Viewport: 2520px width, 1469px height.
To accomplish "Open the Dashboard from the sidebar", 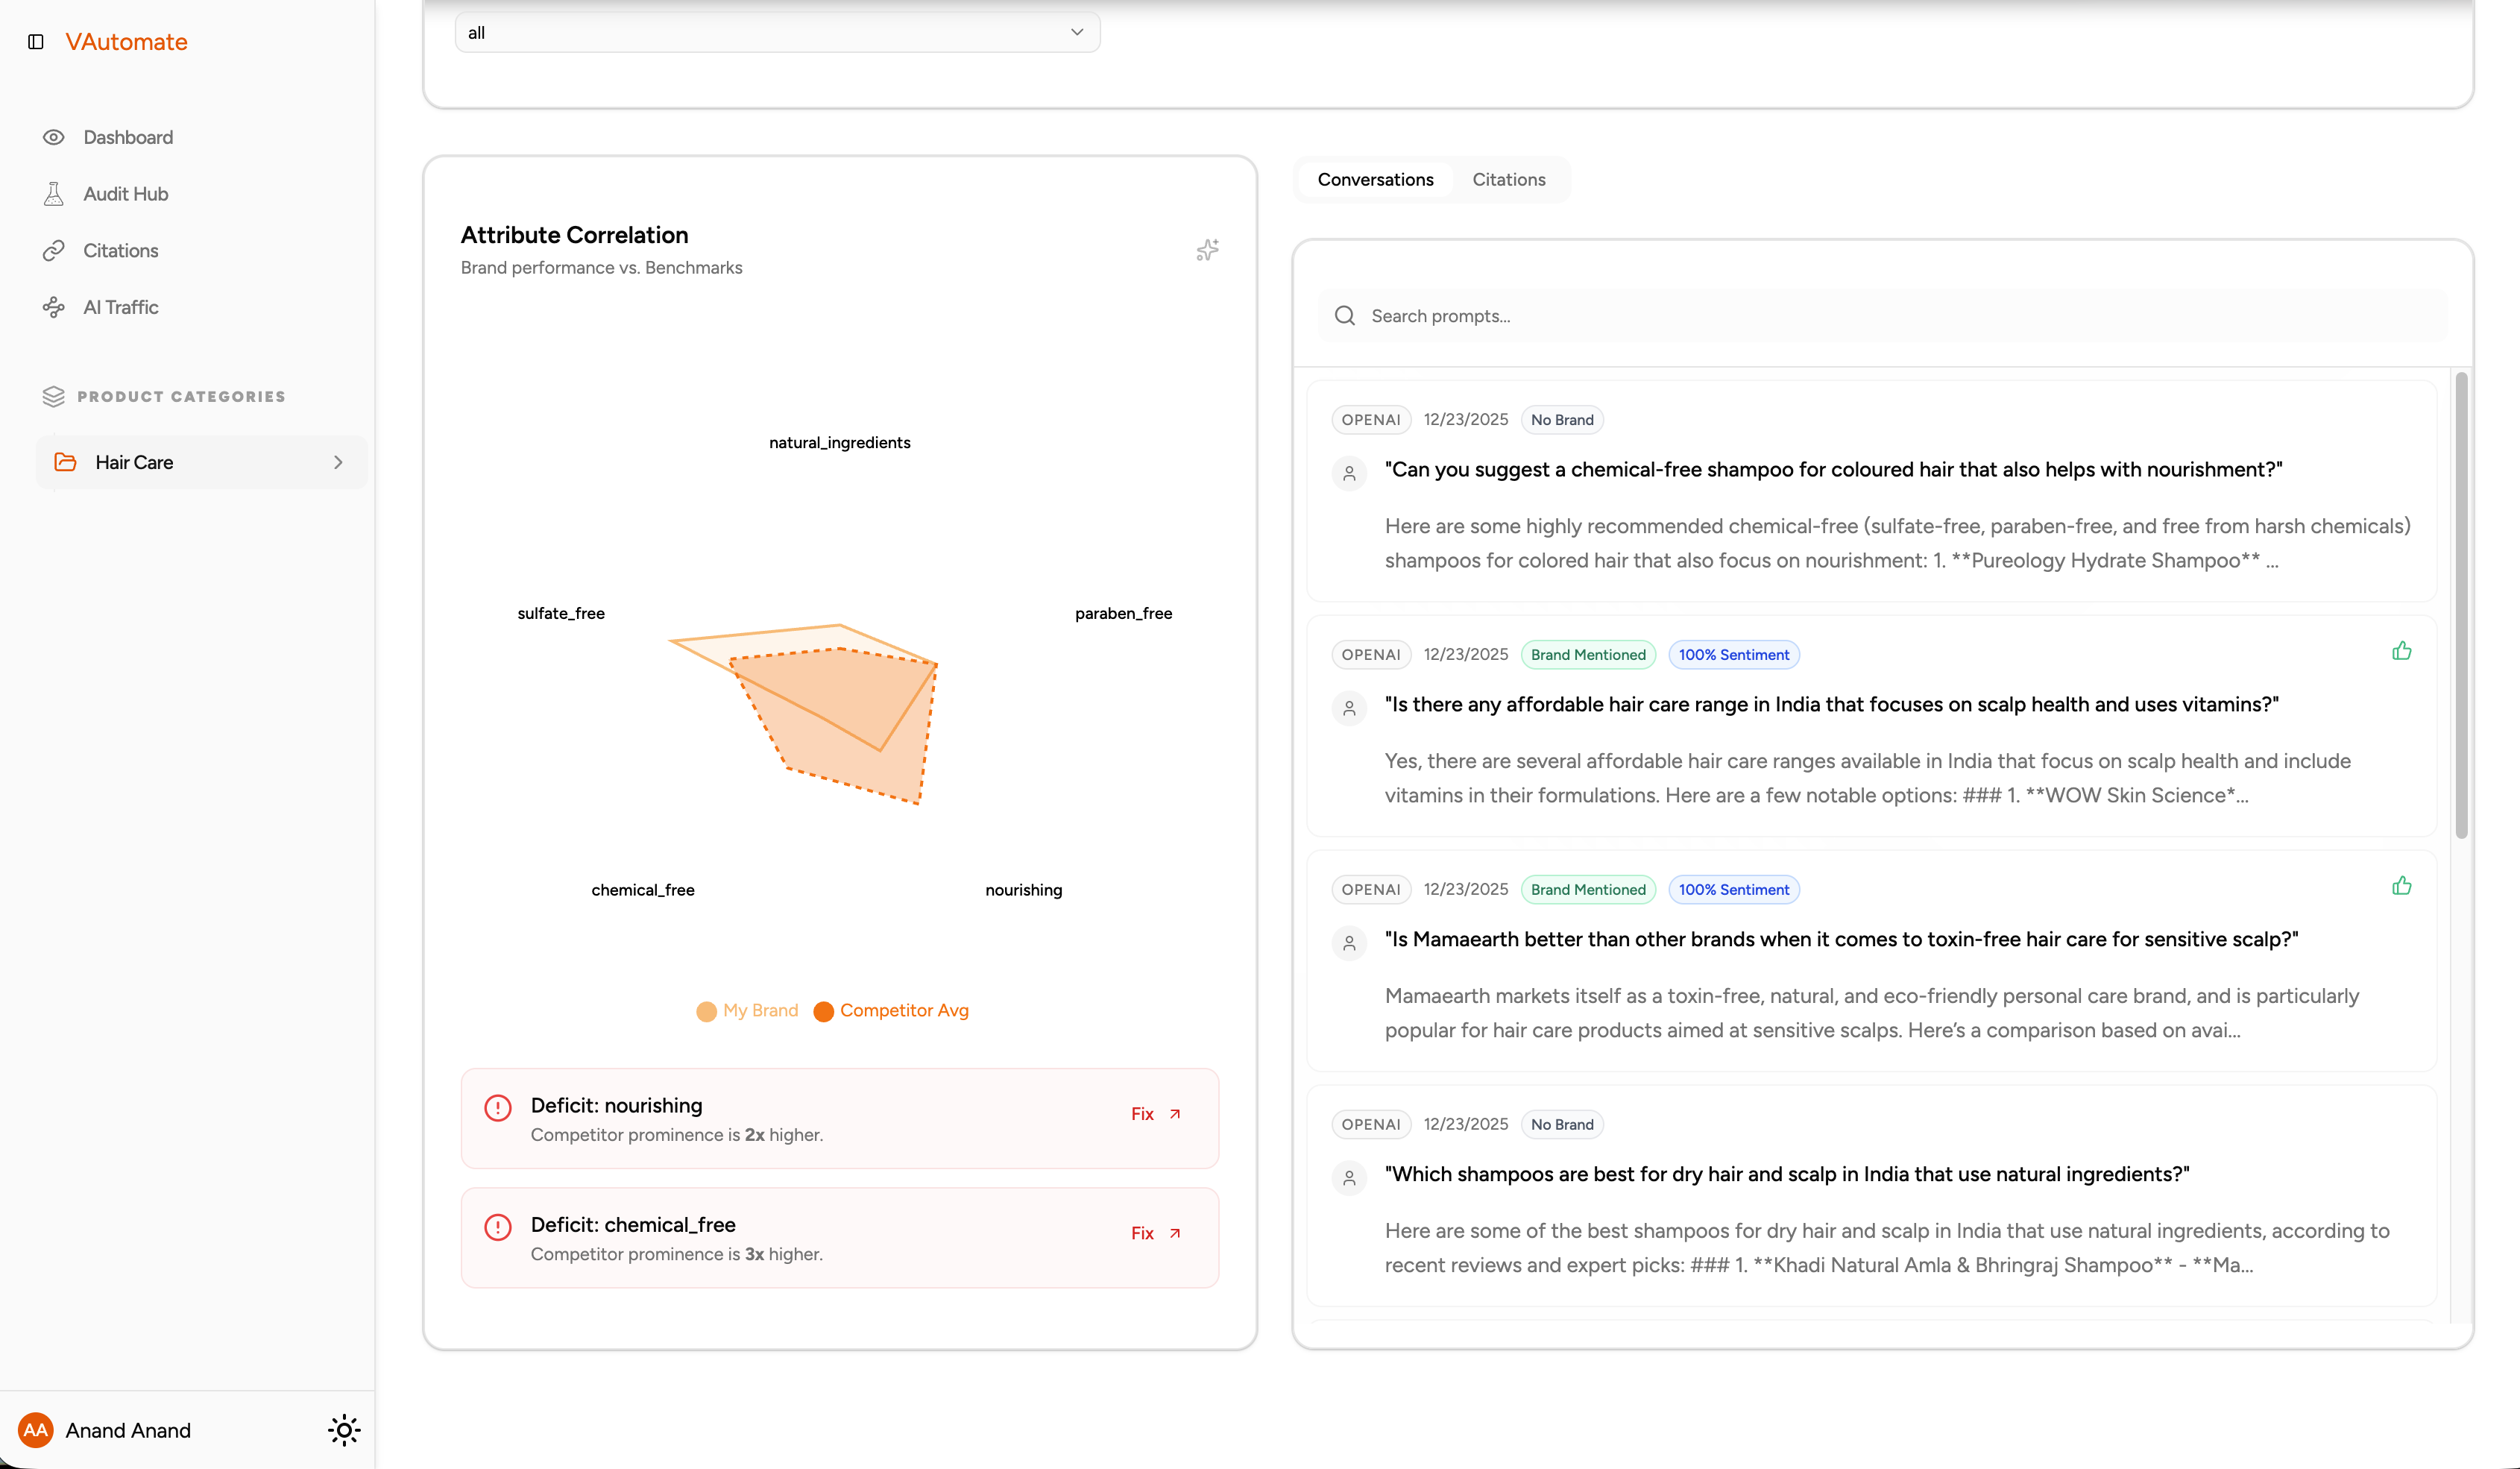I will pos(127,137).
